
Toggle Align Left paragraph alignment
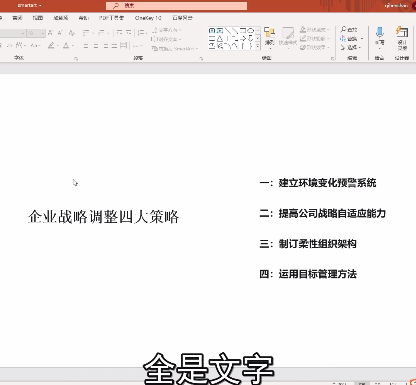[x=86, y=46]
